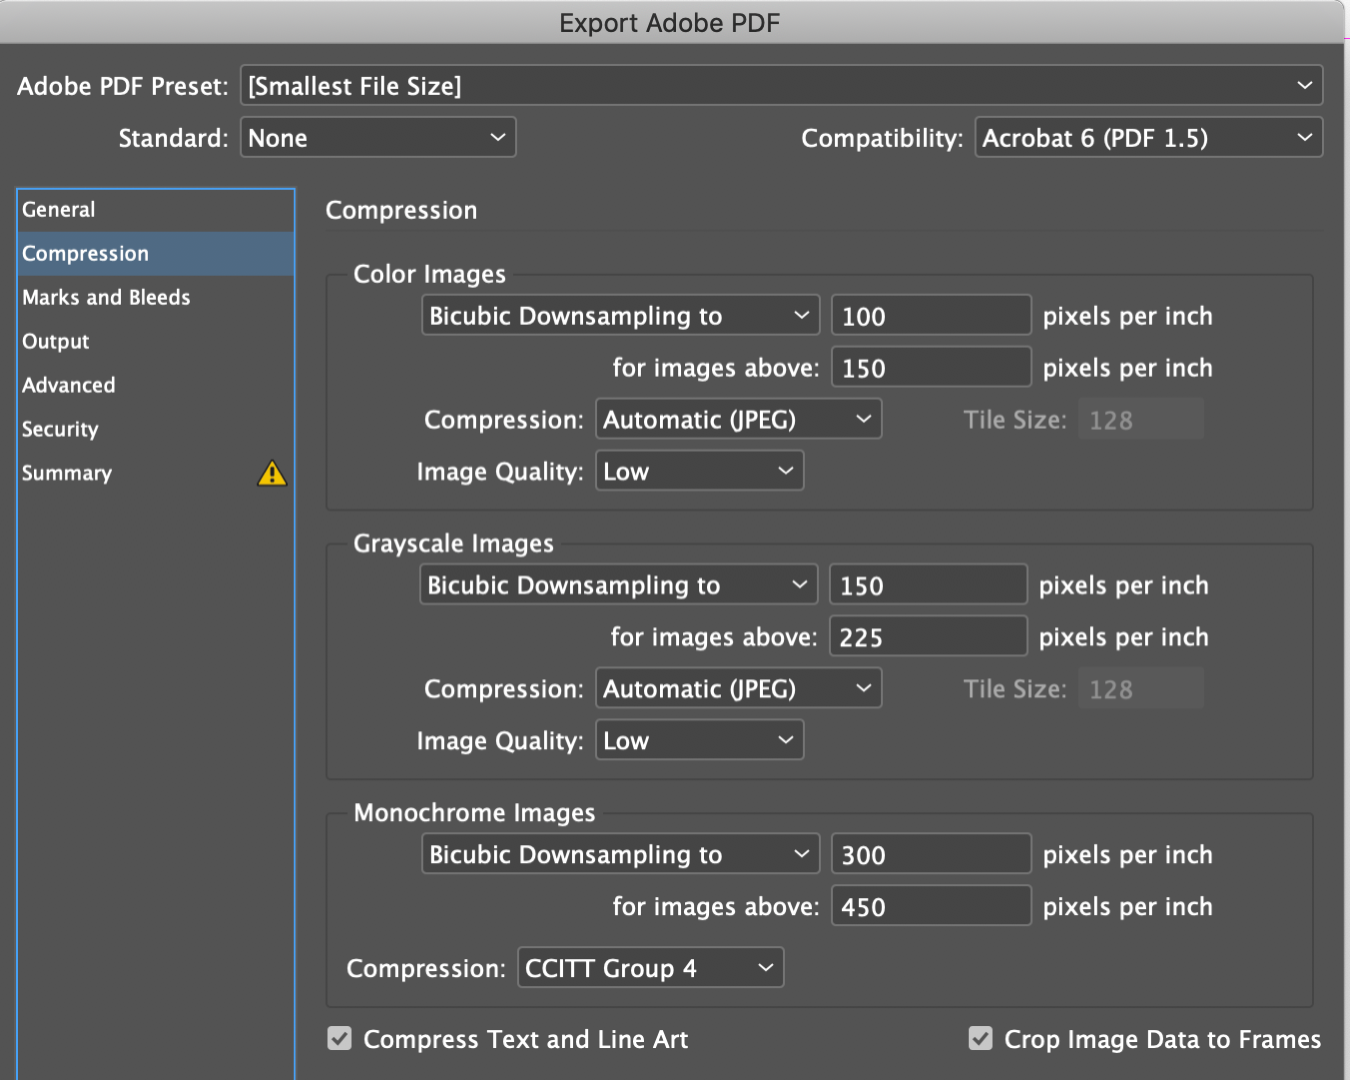This screenshot has width=1350, height=1080.
Task: Open the Standard dropdown set to None
Action: (378, 138)
